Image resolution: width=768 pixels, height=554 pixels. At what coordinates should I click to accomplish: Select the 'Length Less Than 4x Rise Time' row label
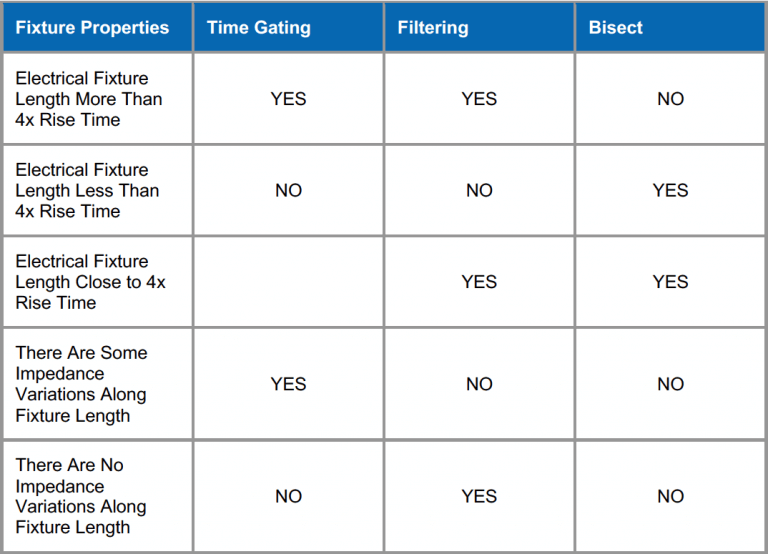coord(87,190)
